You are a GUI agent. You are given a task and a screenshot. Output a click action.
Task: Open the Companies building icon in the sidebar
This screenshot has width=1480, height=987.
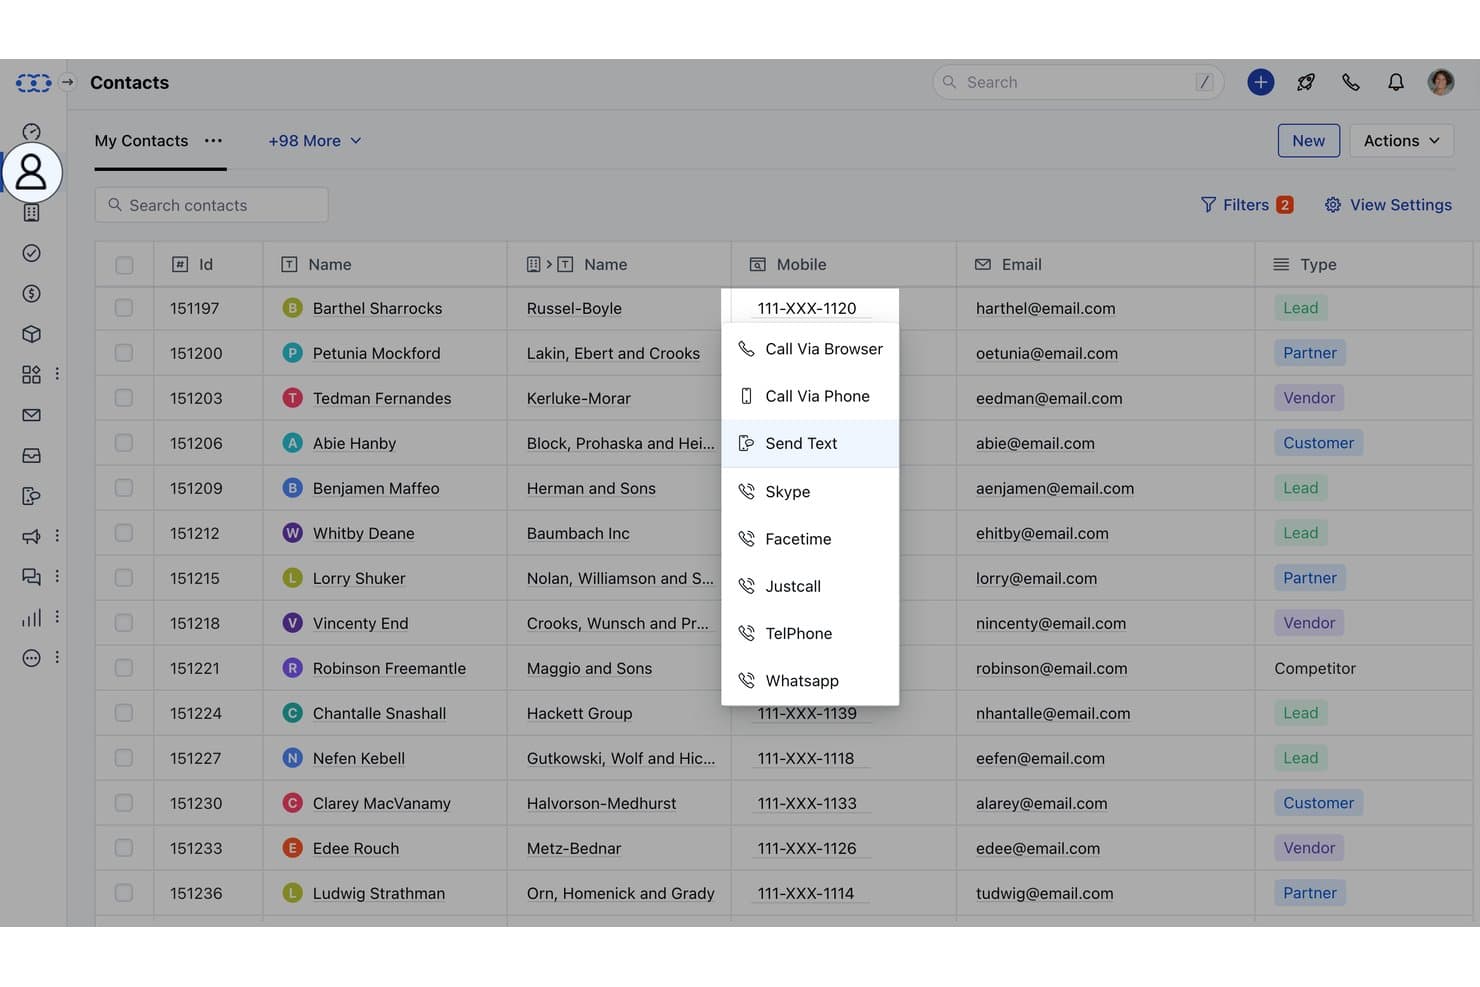point(31,213)
